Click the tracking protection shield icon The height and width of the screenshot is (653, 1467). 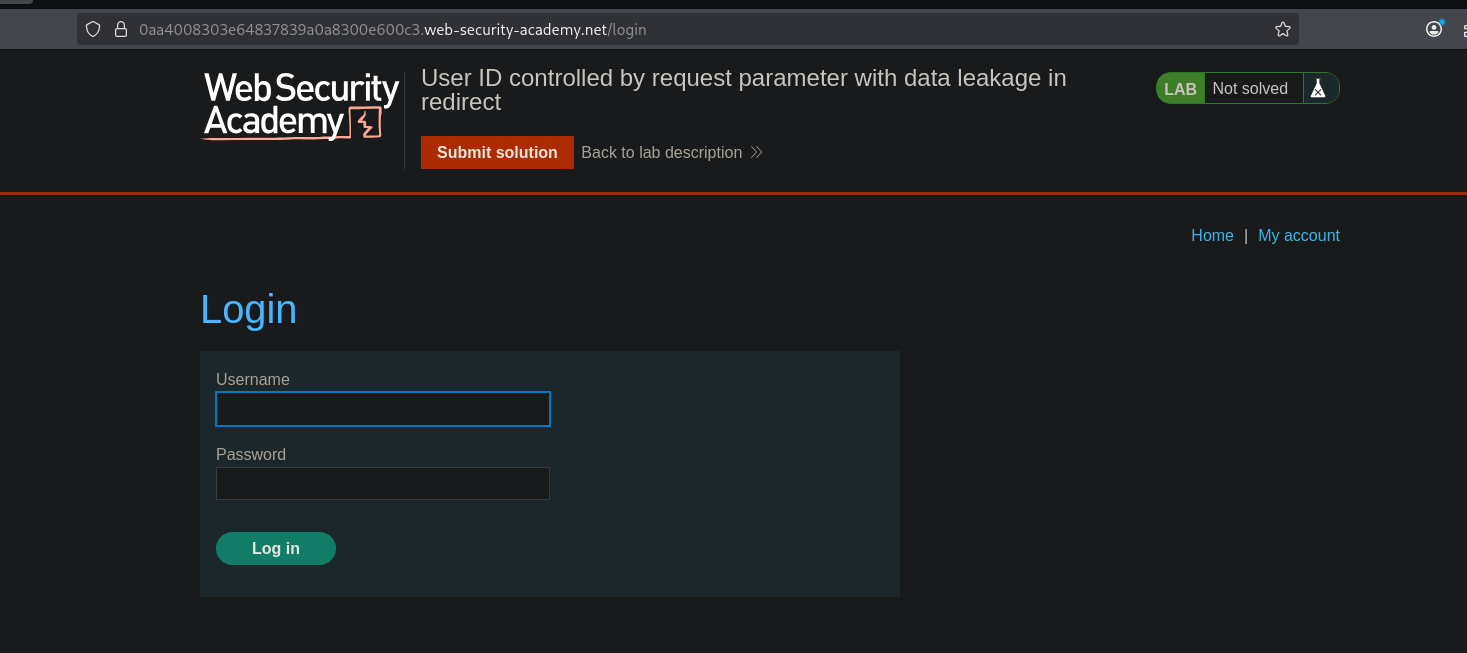[93, 29]
